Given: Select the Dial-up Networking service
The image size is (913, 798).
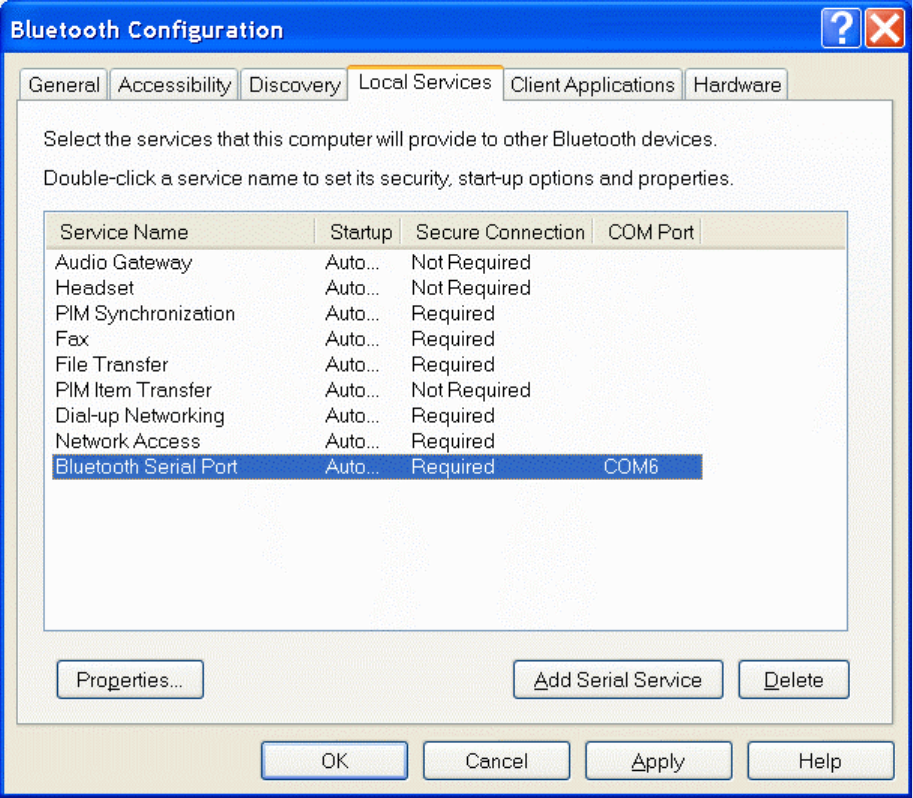Looking at the screenshot, I should [x=377, y=416].
